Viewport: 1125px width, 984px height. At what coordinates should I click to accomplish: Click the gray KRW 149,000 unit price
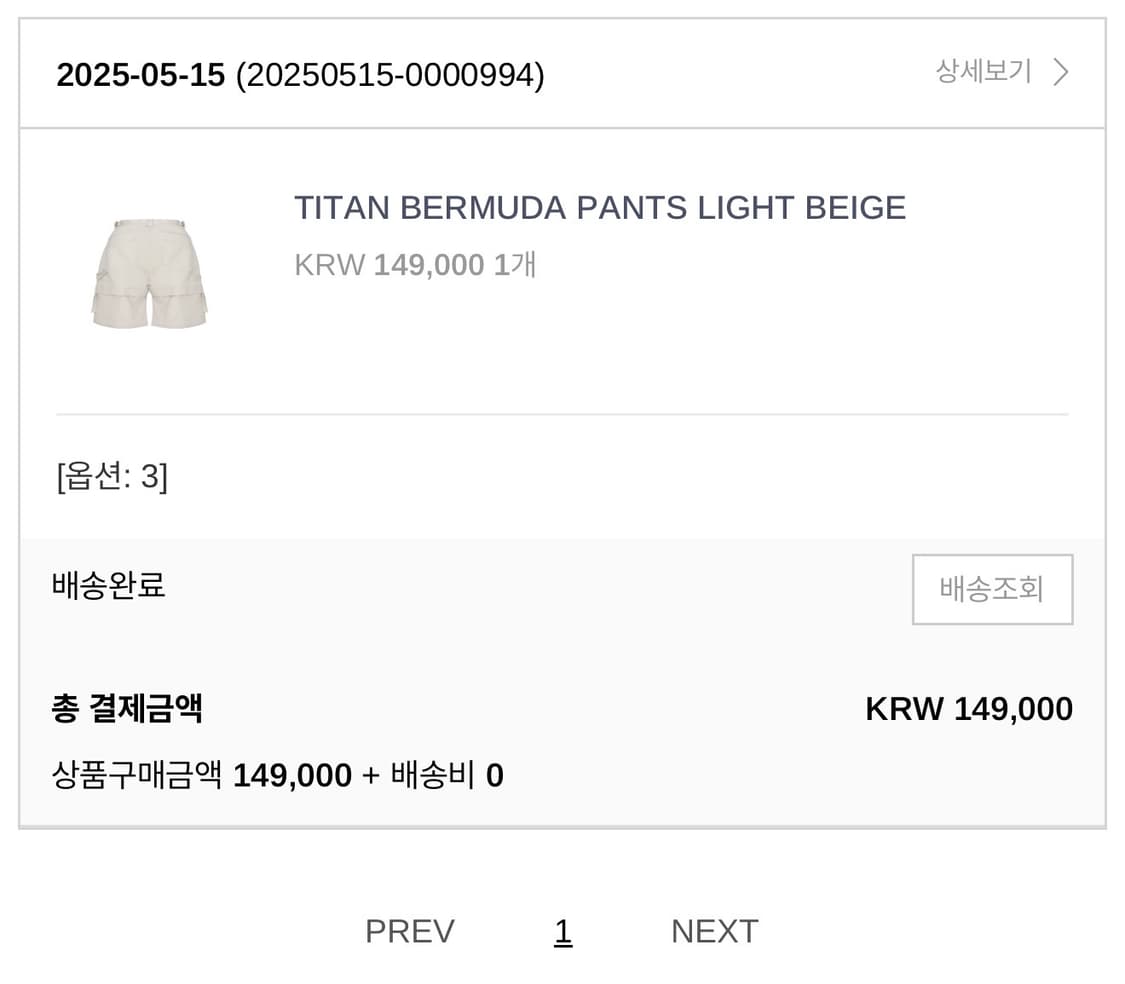389,265
